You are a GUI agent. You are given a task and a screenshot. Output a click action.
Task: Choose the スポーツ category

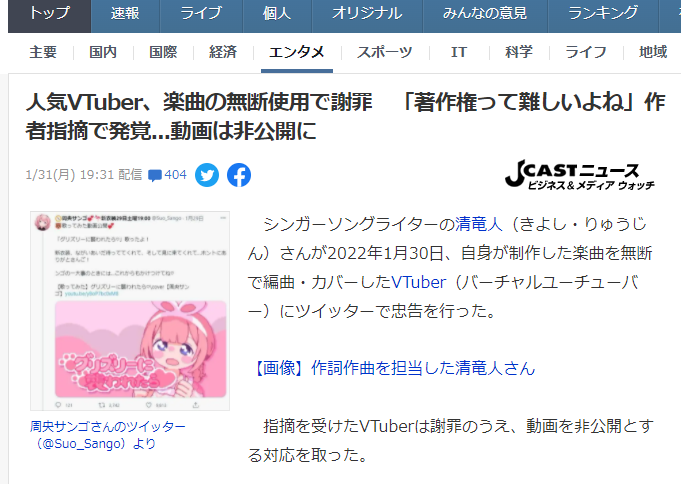[x=384, y=52]
